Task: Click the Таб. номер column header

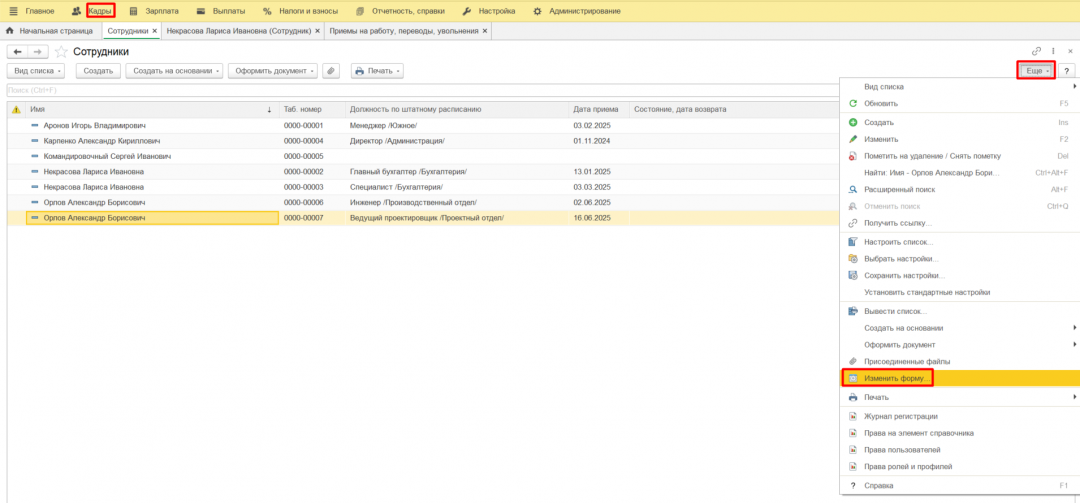Action: [x=313, y=110]
